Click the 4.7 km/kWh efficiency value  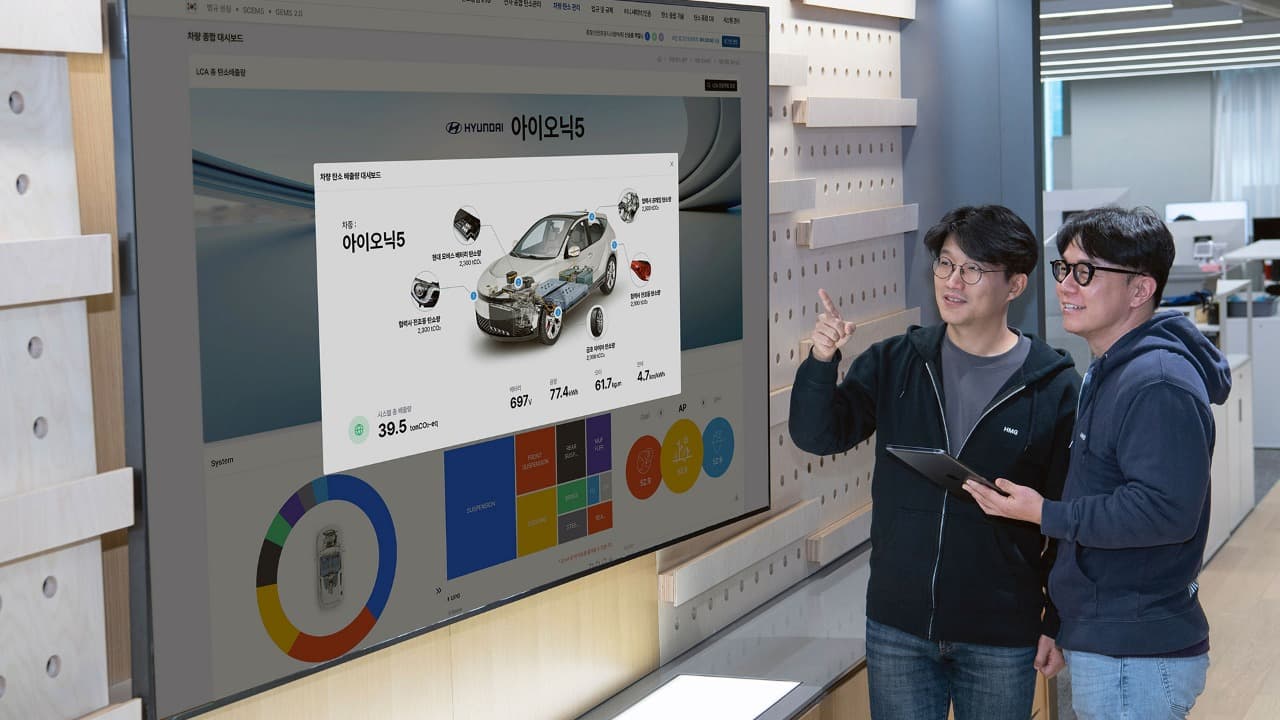click(650, 376)
